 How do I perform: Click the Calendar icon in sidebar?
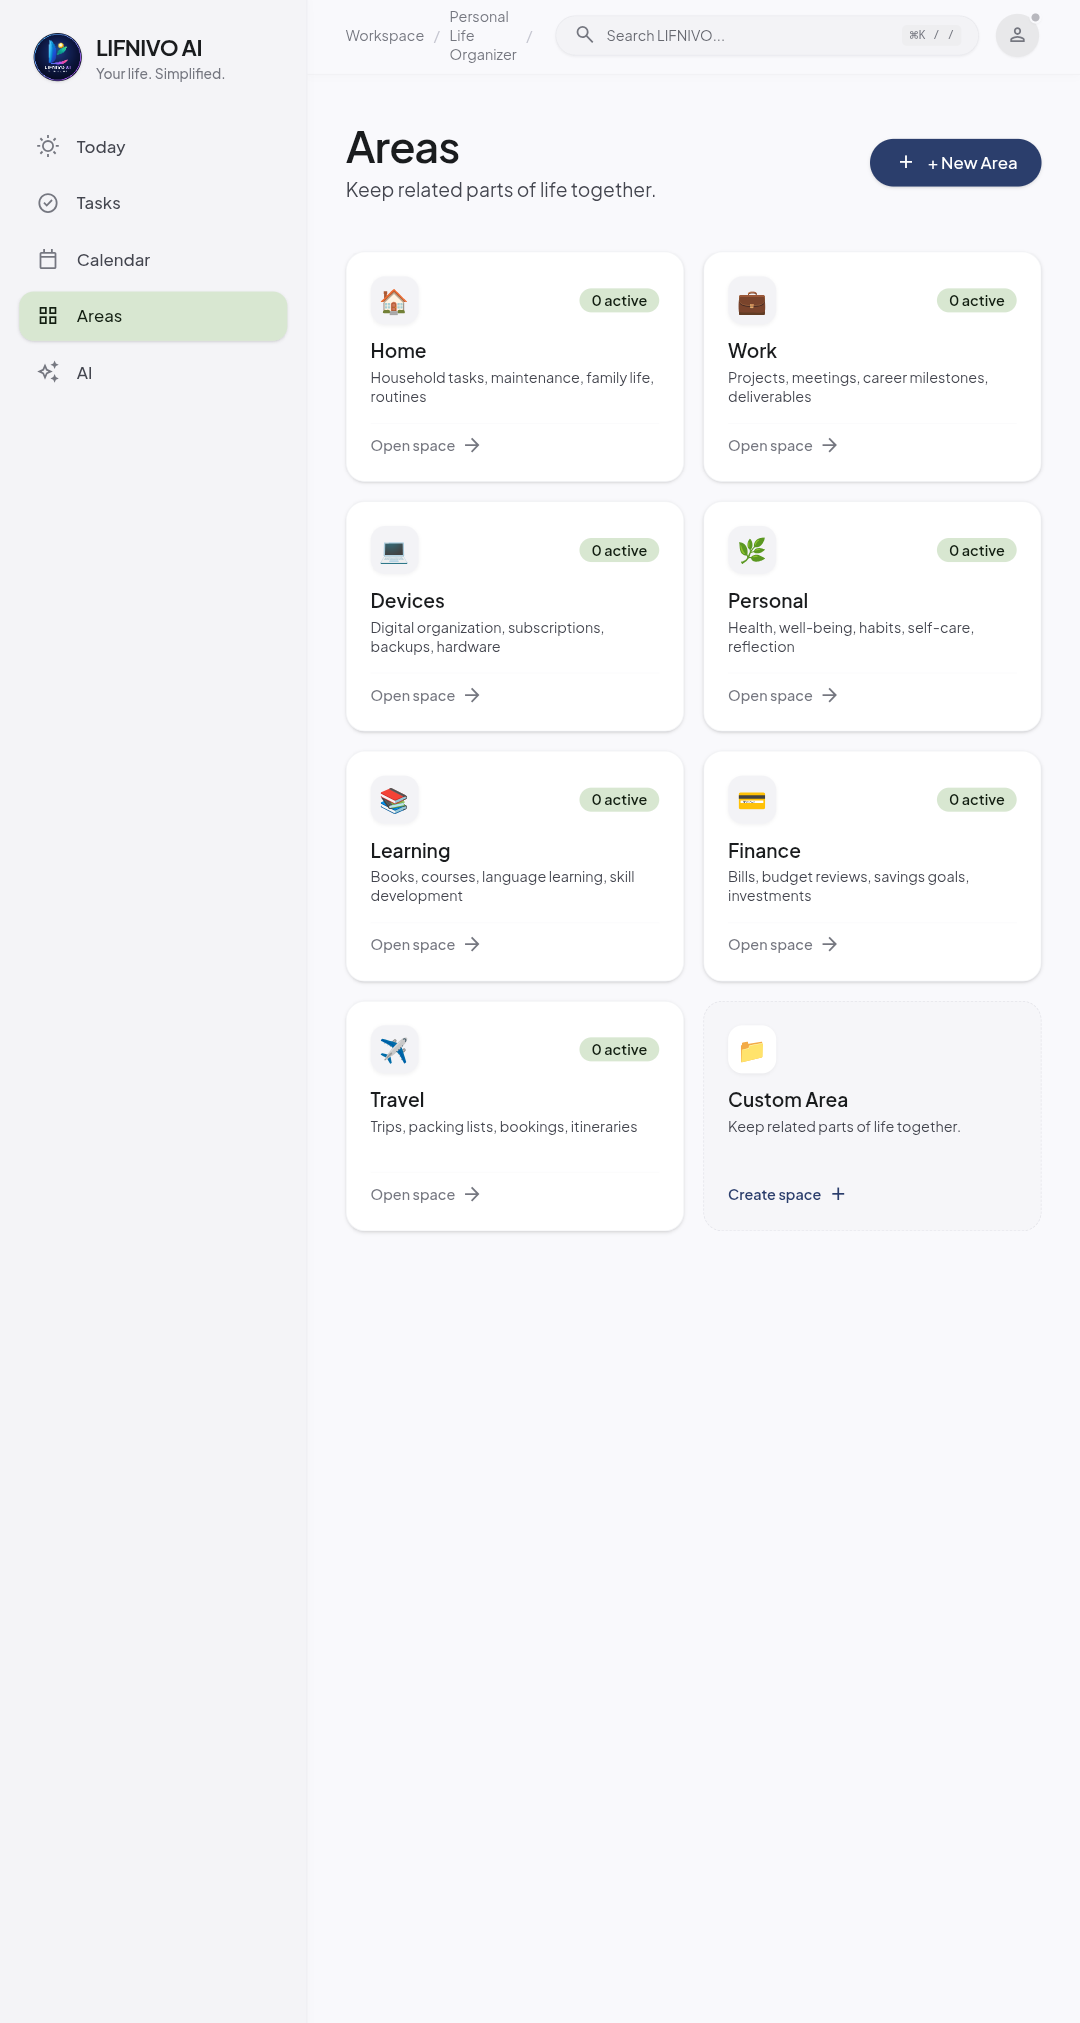(x=48, y=260)
